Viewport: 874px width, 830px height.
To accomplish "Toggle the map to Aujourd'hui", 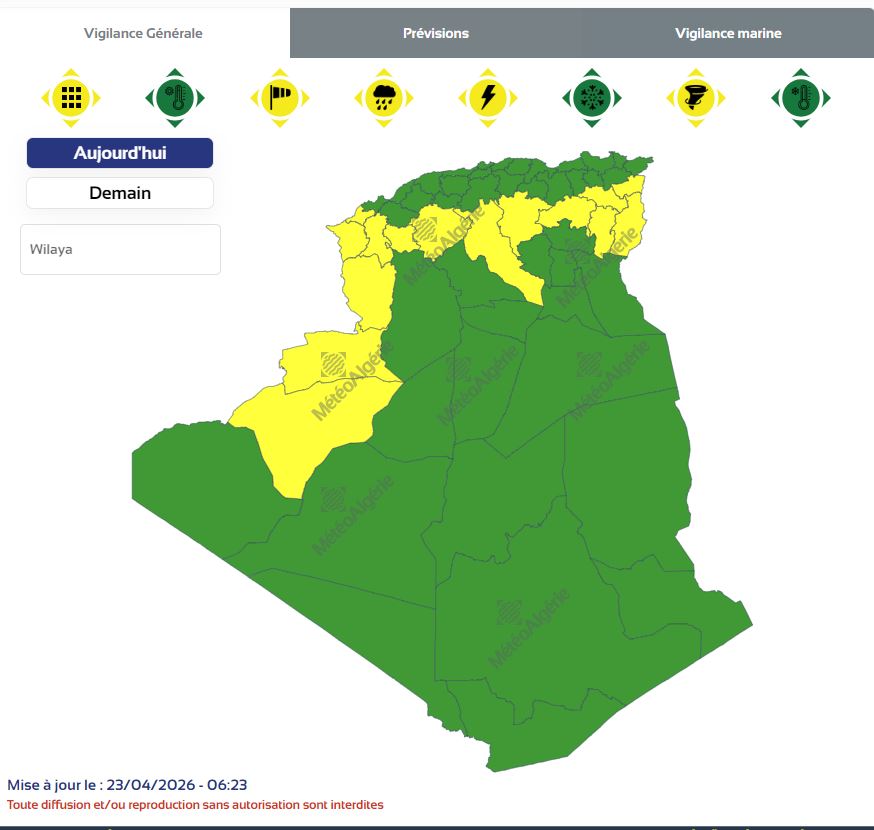I will click(120, 153).
